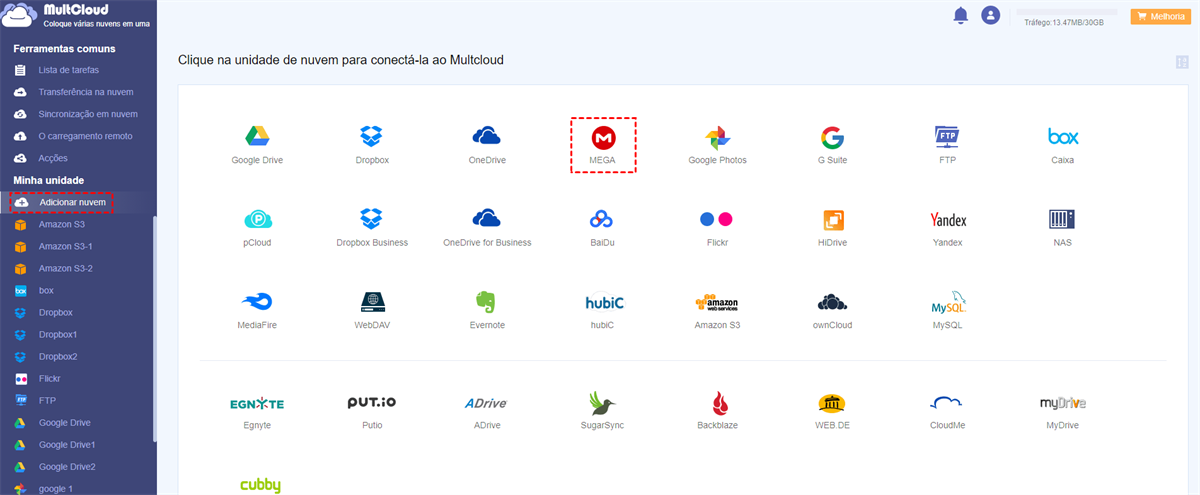Viewport: 1200px width, 495px height.
Task: Select Google Photos service
Action: tap(717, 137)
